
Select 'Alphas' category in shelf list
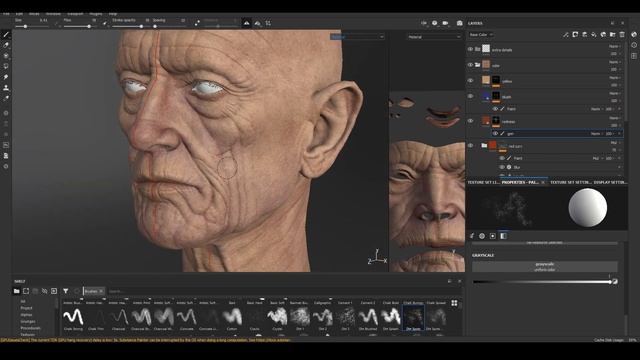click(x=26, y=315)
